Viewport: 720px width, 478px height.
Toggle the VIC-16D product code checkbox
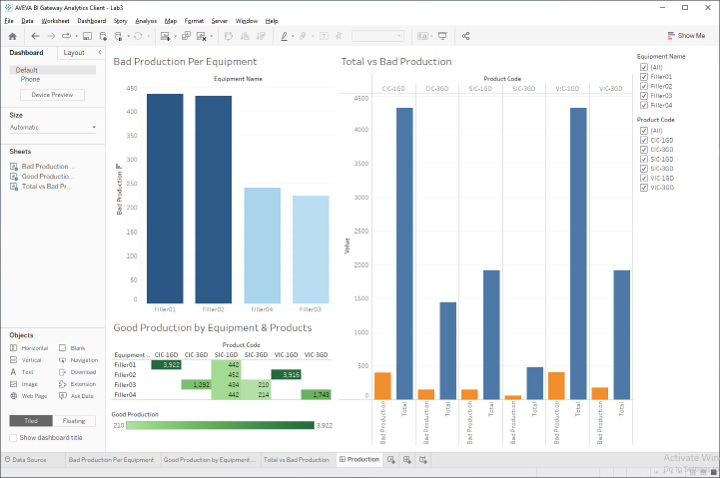(x=642, y=178)
